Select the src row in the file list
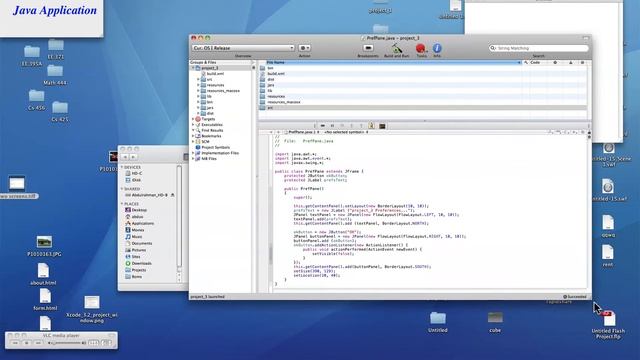 tap(422, 108)
